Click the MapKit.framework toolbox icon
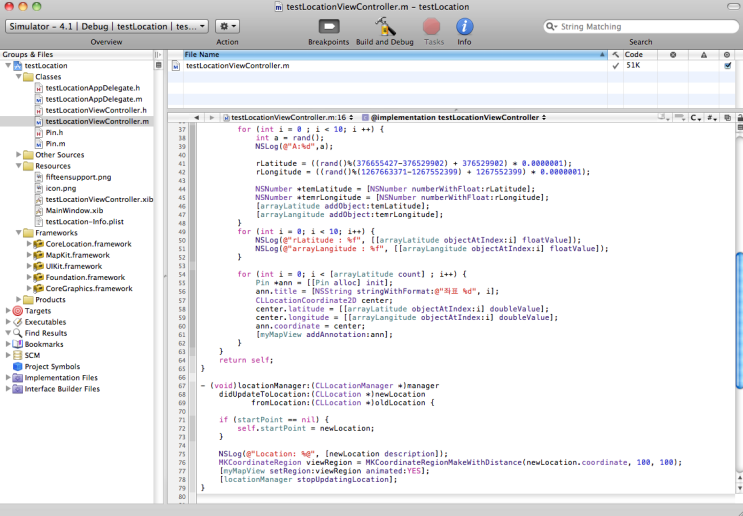Screen dimensions: 743x516 pos(39,255)
